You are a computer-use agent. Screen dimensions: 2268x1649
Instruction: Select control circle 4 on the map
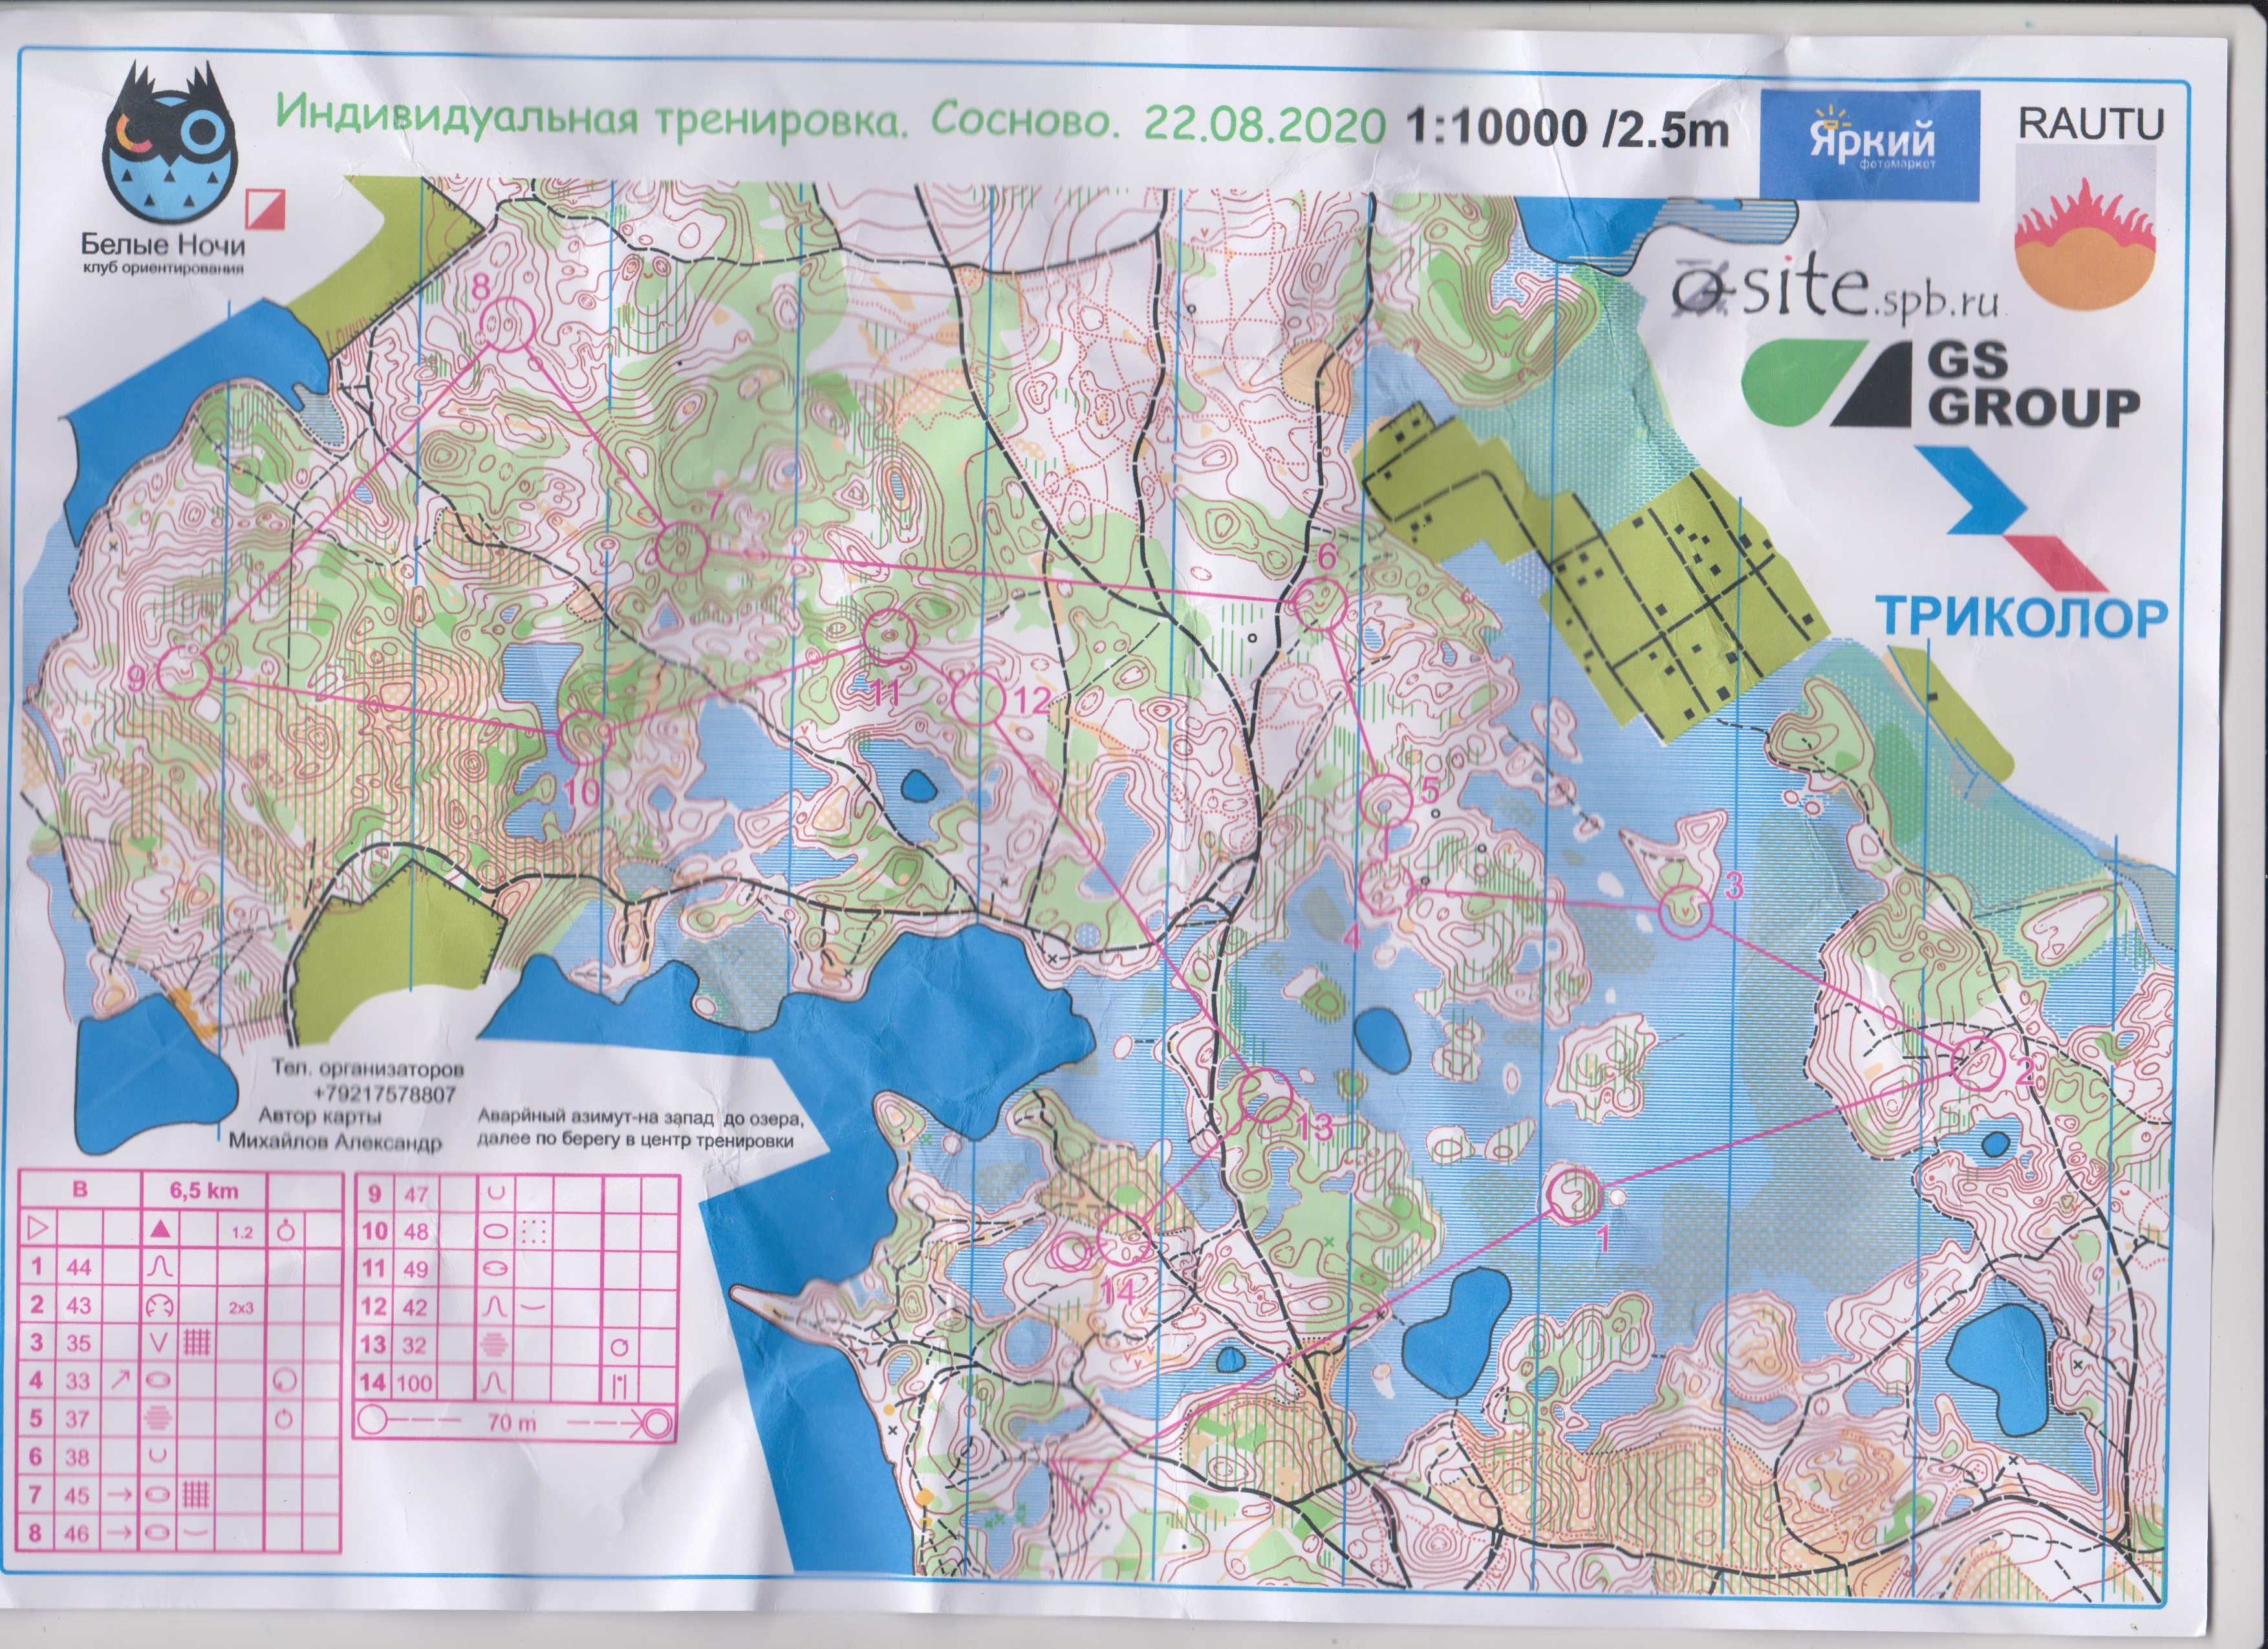(x=1387, y=888)
